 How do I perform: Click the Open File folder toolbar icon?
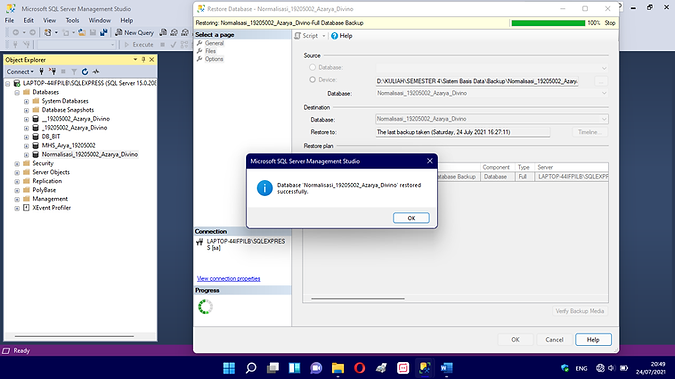point(82,32)
